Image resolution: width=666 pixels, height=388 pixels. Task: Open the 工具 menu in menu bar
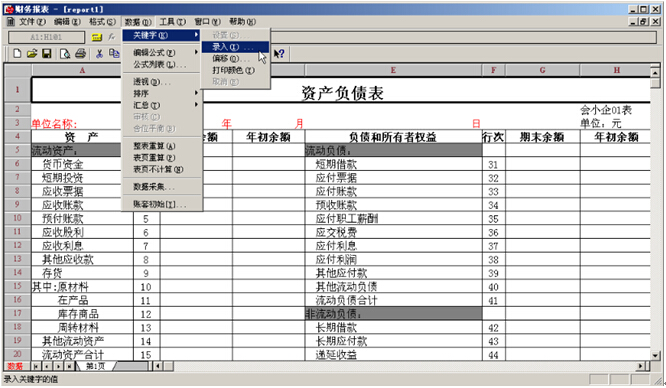tap(172, 22)
